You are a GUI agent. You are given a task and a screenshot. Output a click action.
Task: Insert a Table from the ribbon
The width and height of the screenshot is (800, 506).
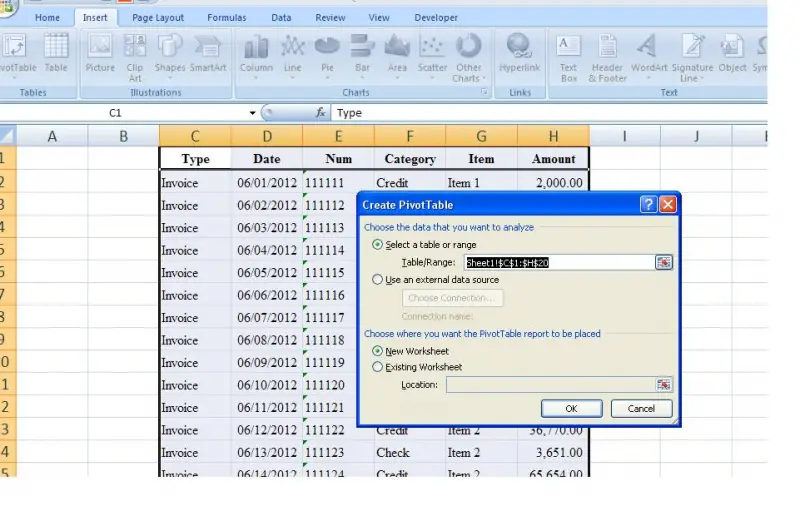tap(56, 53)
